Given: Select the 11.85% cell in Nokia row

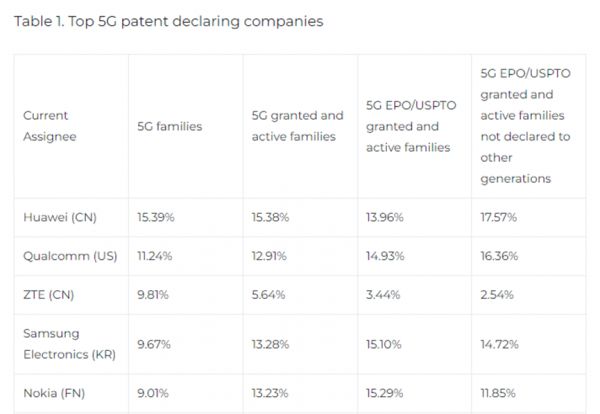Looking at the screenshot, I should (500, 393).
